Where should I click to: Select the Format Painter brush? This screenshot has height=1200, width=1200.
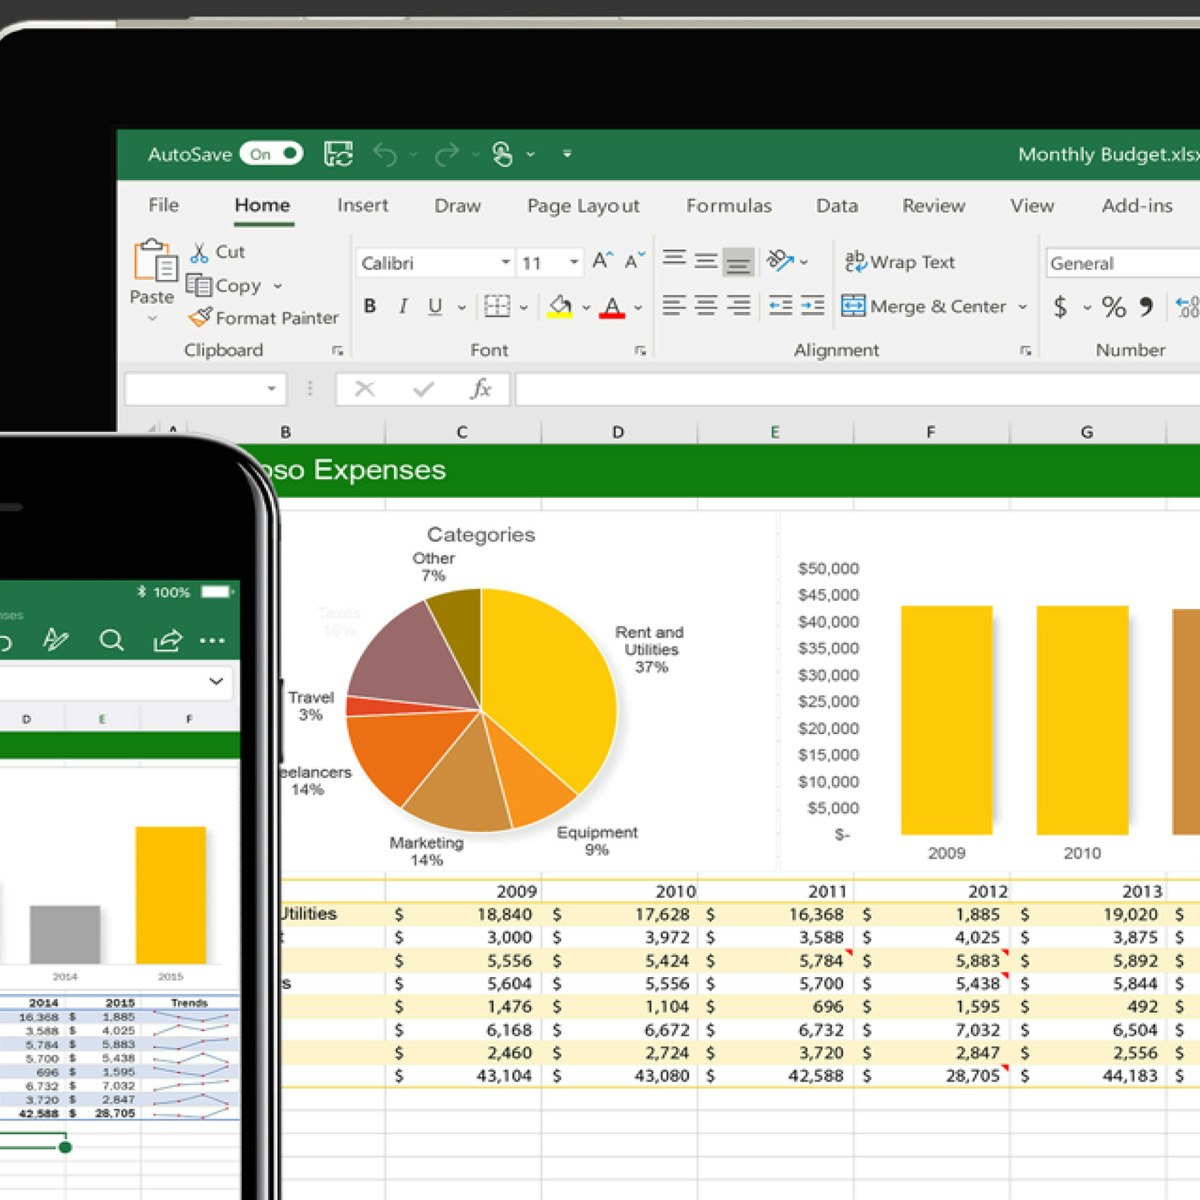click(x=200, y=317)
